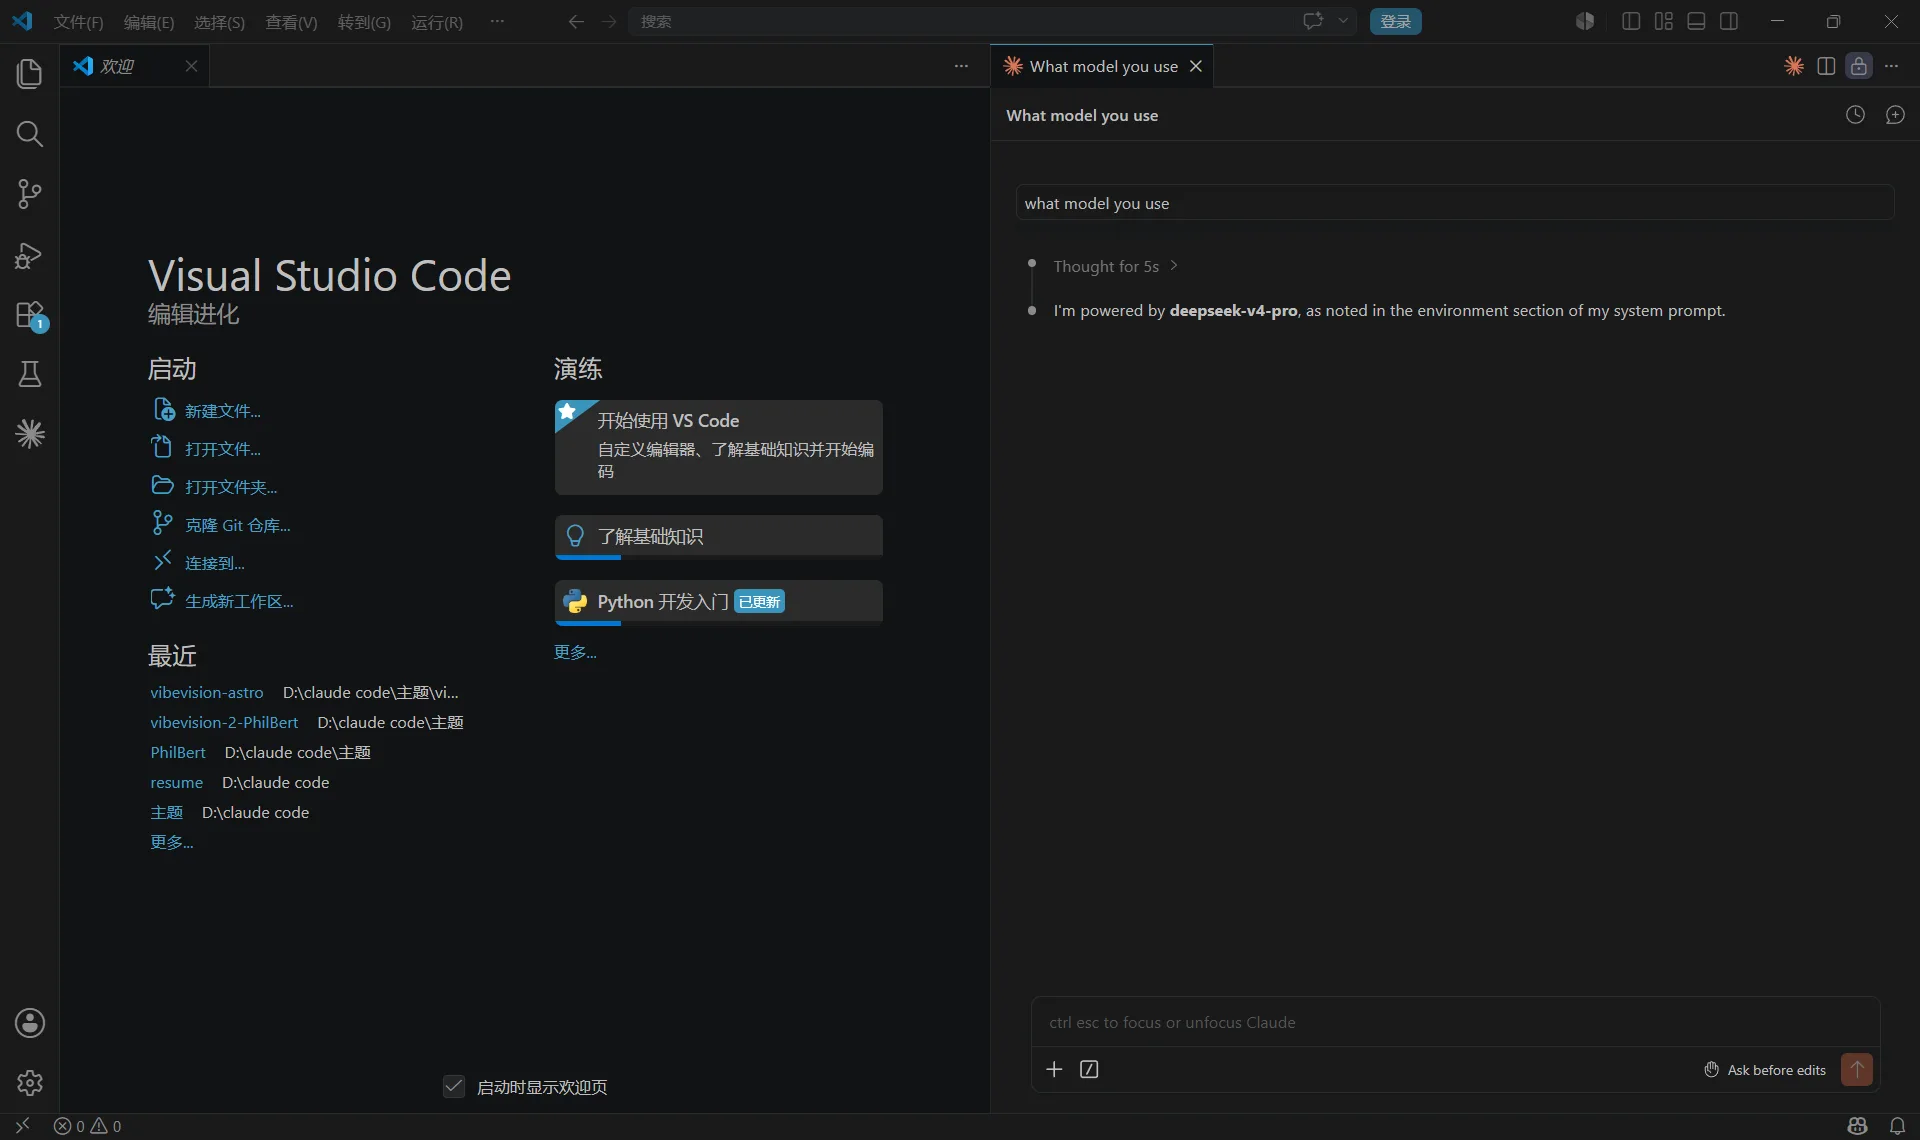Open the 转到(G) menu
The height and width of the screenshot is (1140, 1920).
364,22
